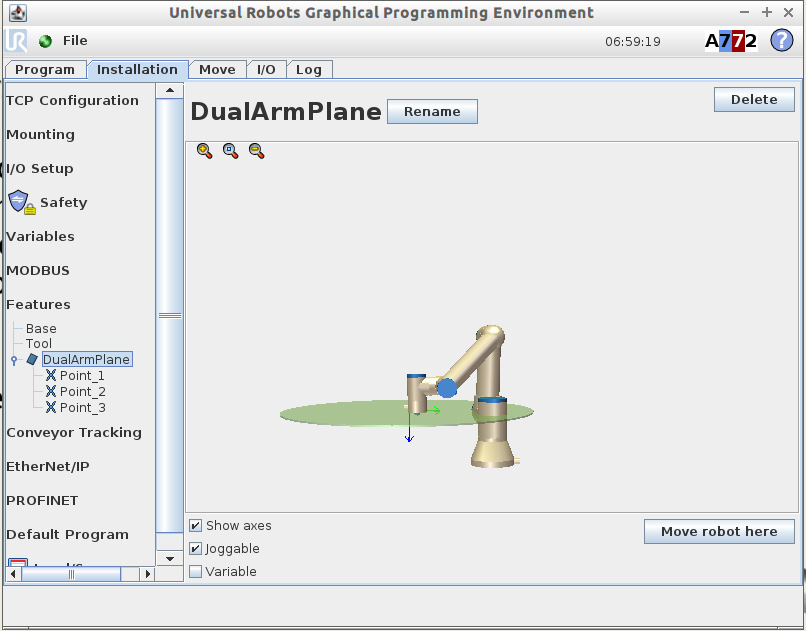The height and width of the screenshot is (631, 806).
Task: Collapse the DualArmPlane tree node
Action: pos(14,360)
